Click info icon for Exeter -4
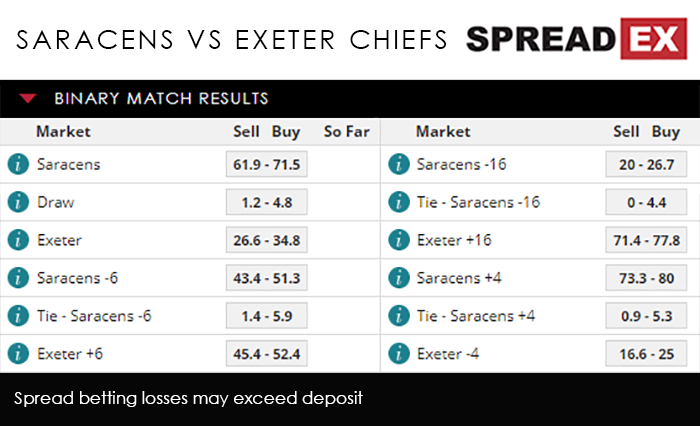This screenshot has width=700, height=426. [x=400, y=354]
